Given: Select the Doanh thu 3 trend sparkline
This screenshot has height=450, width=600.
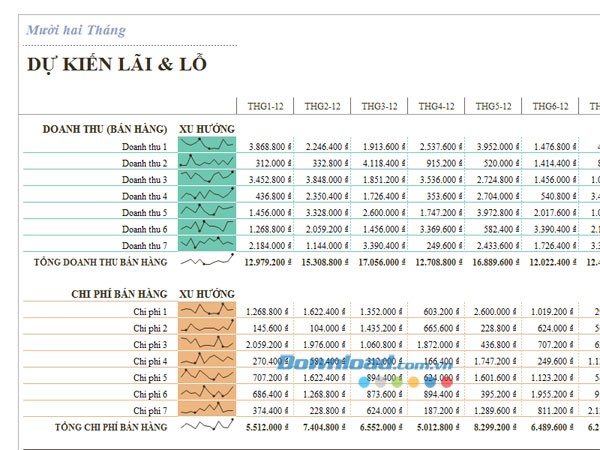Looking at the screenshot, I should 206,179.
